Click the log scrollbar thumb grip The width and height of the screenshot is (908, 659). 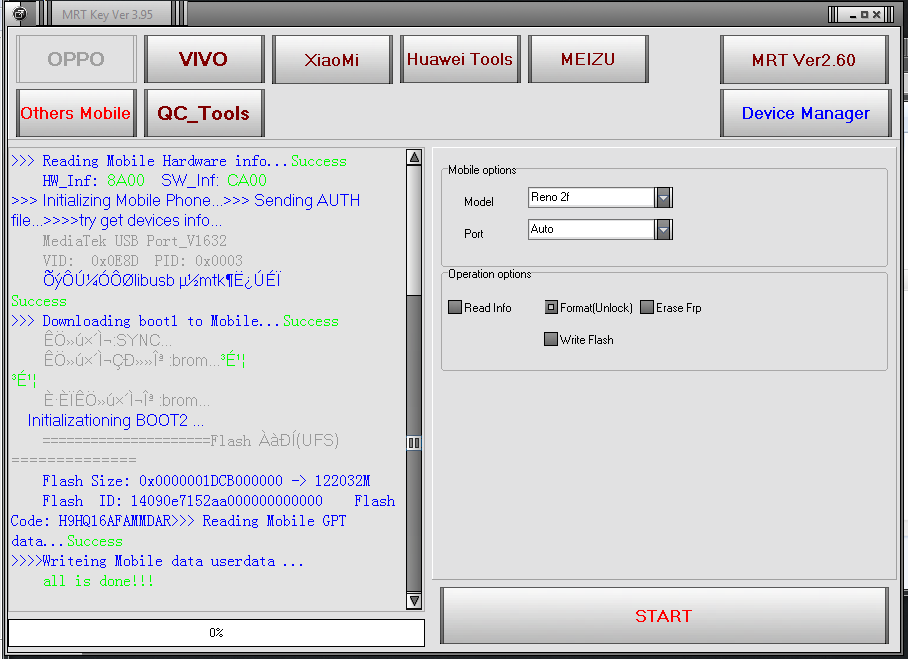click(414, 442)
